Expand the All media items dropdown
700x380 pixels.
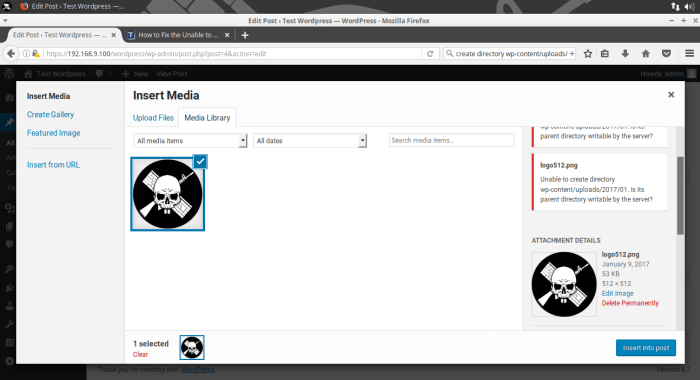tap(190, 141)
